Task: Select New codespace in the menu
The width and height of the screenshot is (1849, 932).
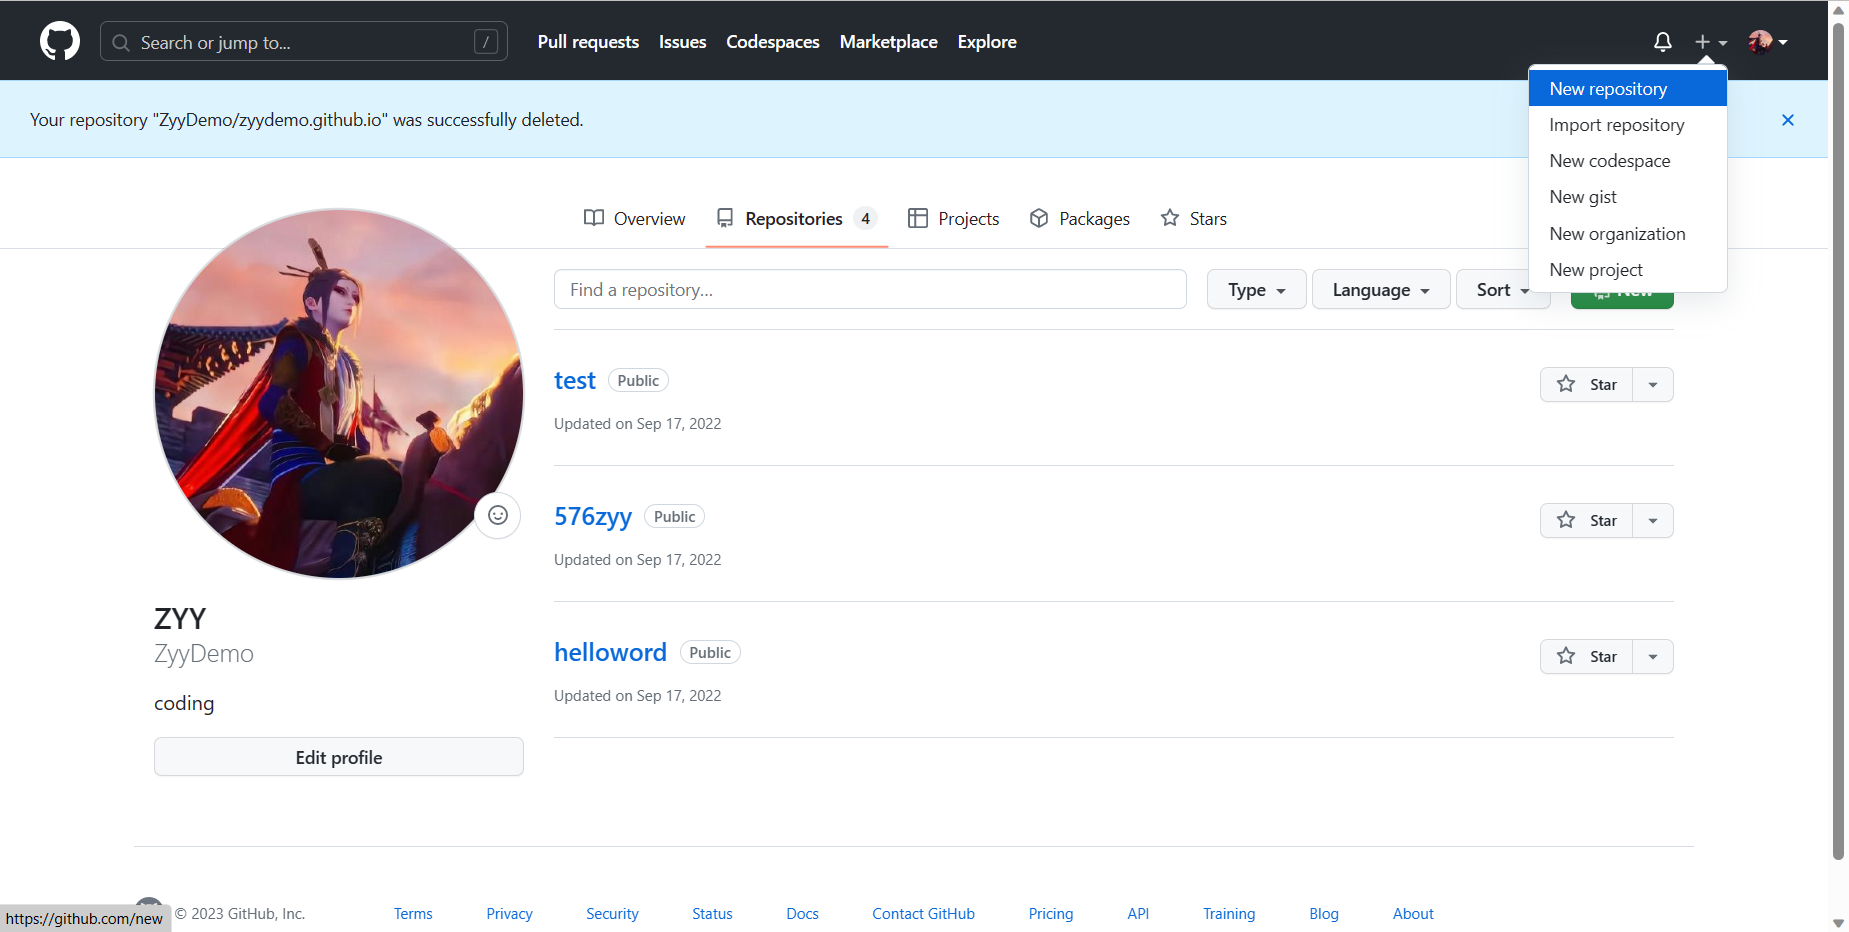Action: tap(1628, 161)
